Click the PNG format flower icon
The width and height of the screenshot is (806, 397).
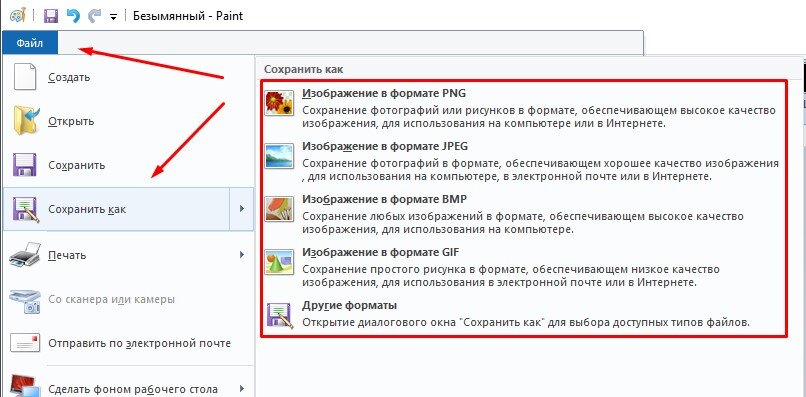click(279, 102)
